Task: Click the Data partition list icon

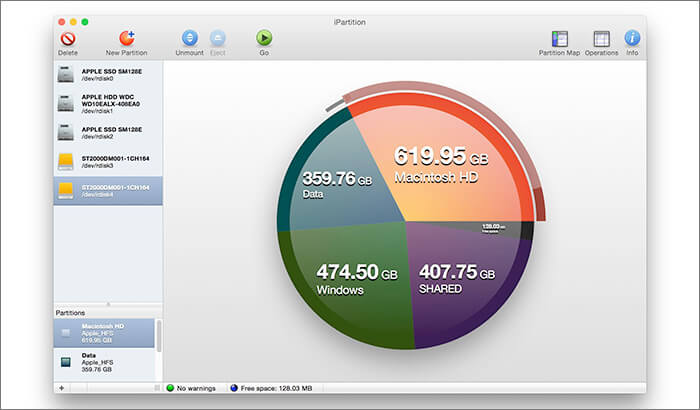Action: click(66, 362)
